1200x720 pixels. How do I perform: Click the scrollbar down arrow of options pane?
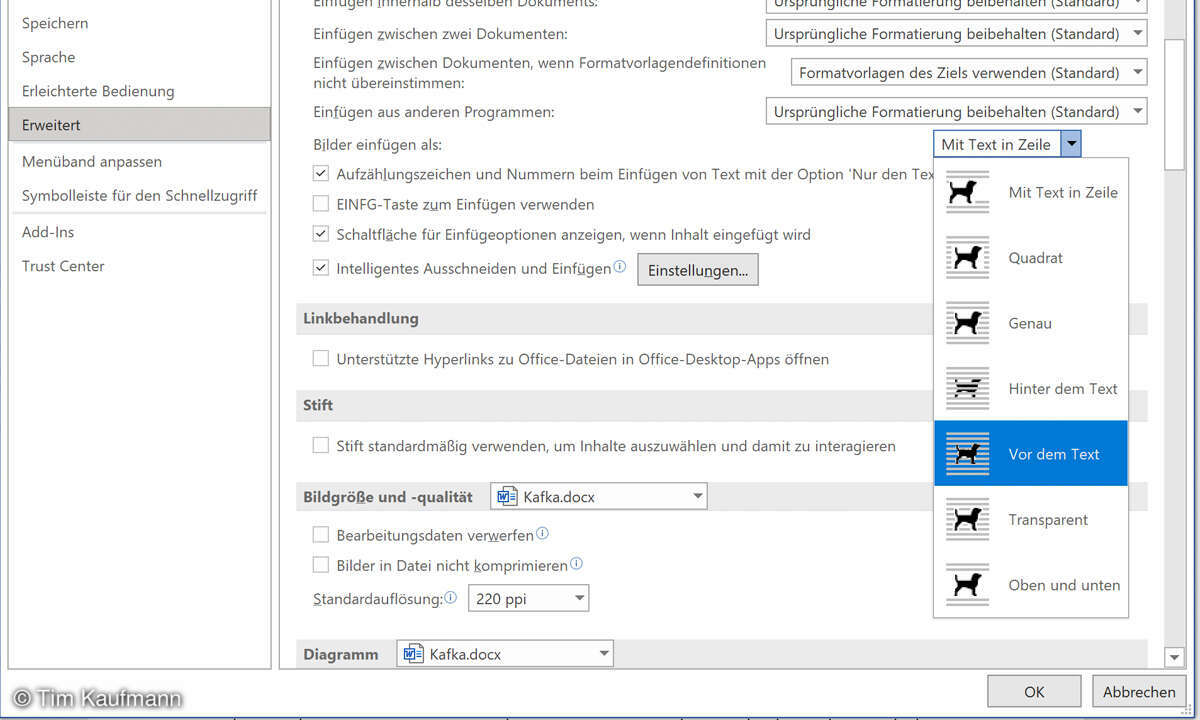click(x=1175, y=656)
